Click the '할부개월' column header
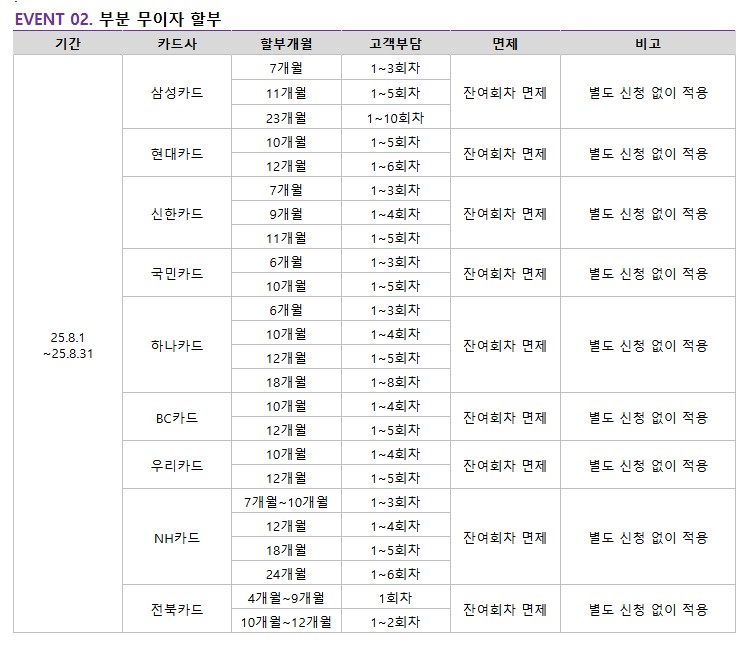 click(286, 44)
